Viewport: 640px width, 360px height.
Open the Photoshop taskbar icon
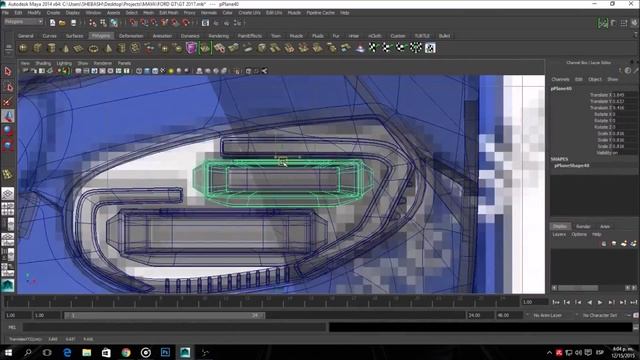point(165,352)
